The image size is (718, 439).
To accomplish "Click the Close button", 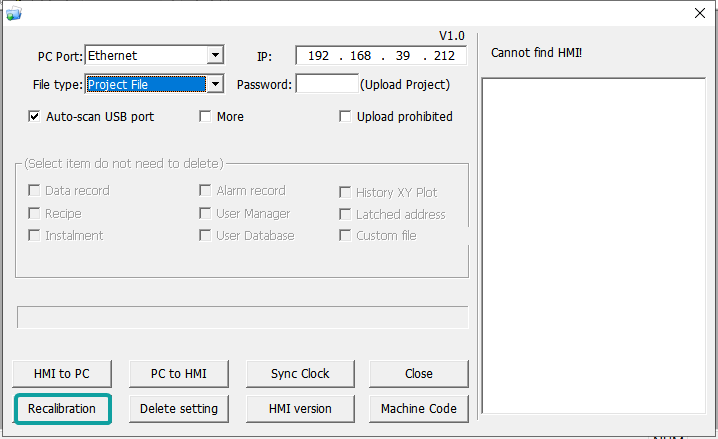I will [x=419, y=373].
